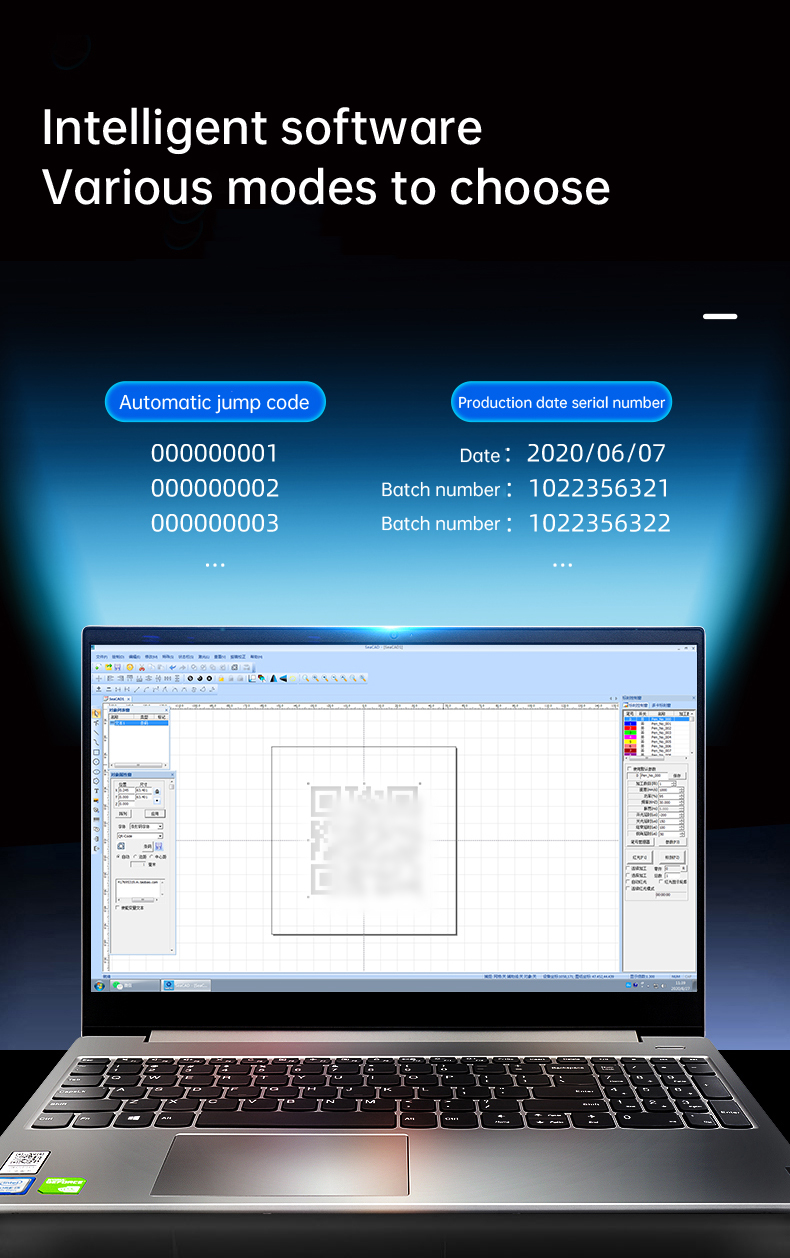Screen dimensions: 790x1258
Task: Click the Undo arrow icon
Action: [172, 667]
